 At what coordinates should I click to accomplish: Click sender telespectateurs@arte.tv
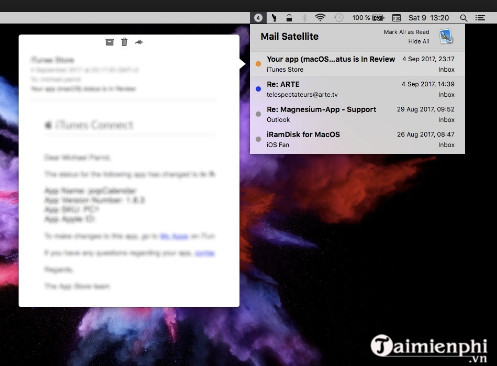tap(302, 95)
